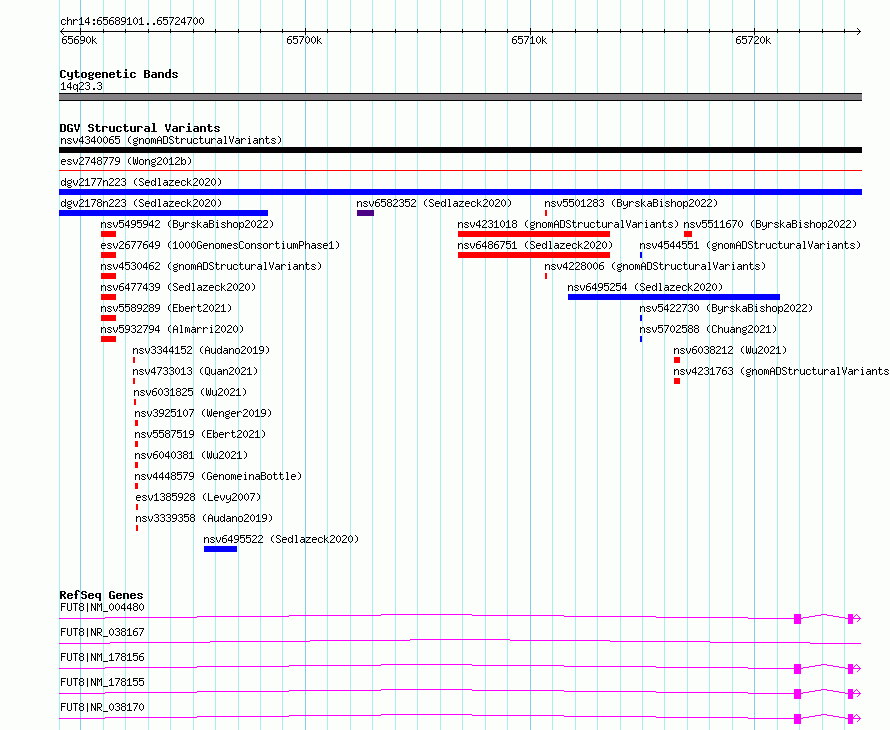Click the FUT8|NM_178156 gene label
Image resolution: width=890 pixels, height=730 pixels.
(x=102, y=657)
